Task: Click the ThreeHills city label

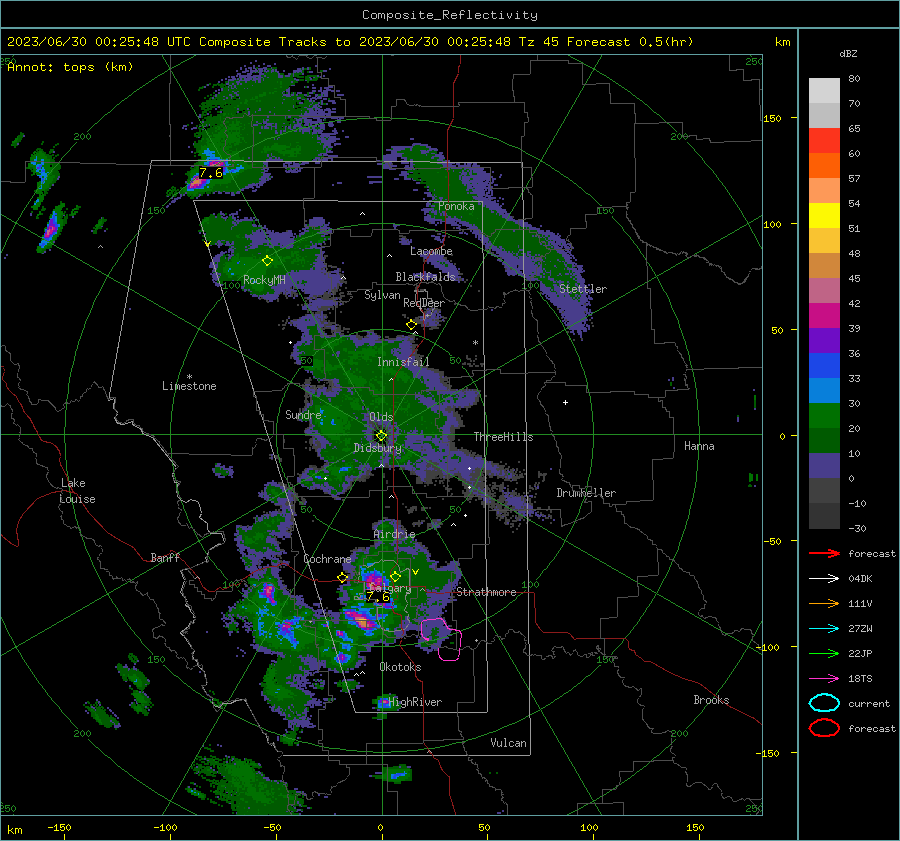Action: [x=503, y=437]
